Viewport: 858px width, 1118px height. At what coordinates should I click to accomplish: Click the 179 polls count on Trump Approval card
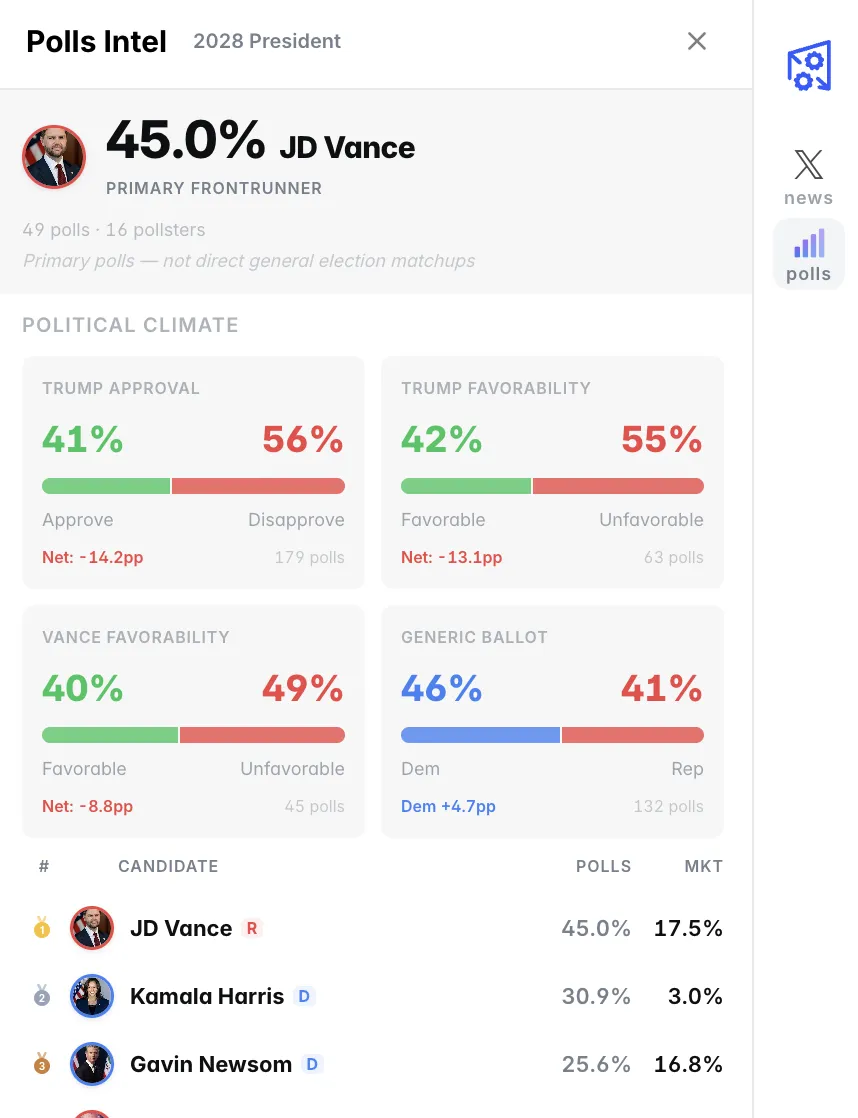coord(310,557)
